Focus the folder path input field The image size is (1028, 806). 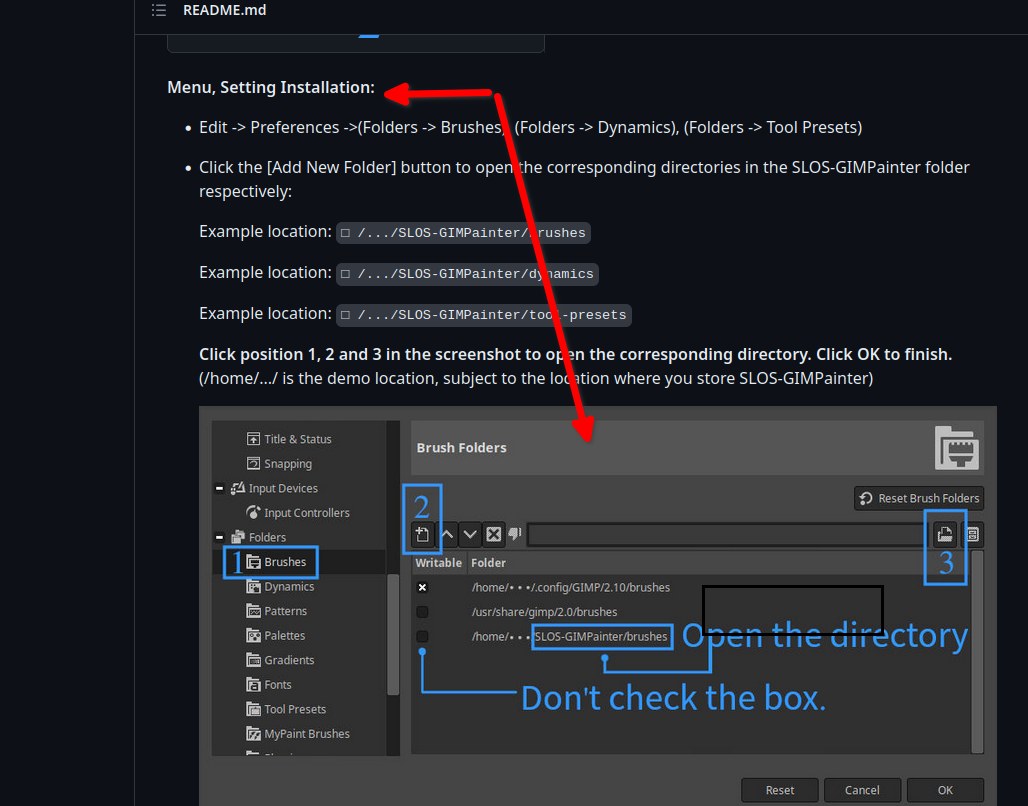(x=728, y=534)
